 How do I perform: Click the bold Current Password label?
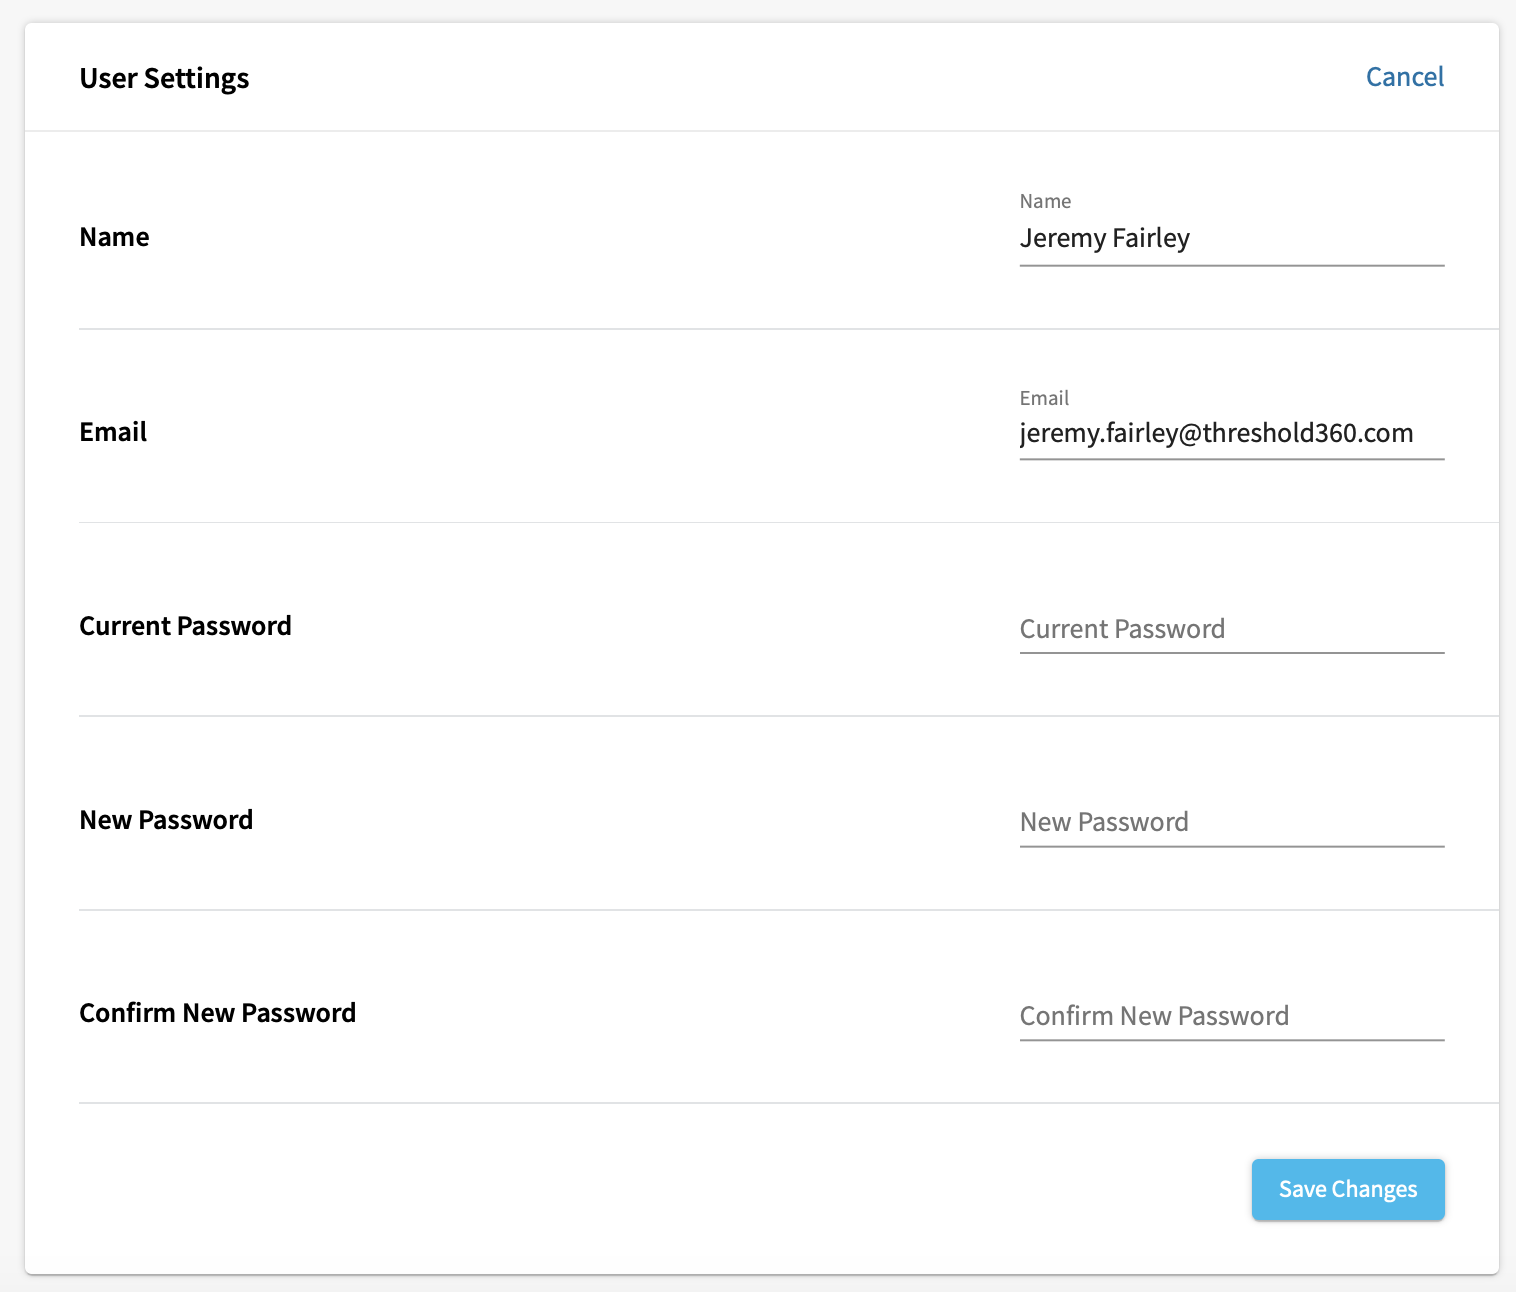(186, 626)
